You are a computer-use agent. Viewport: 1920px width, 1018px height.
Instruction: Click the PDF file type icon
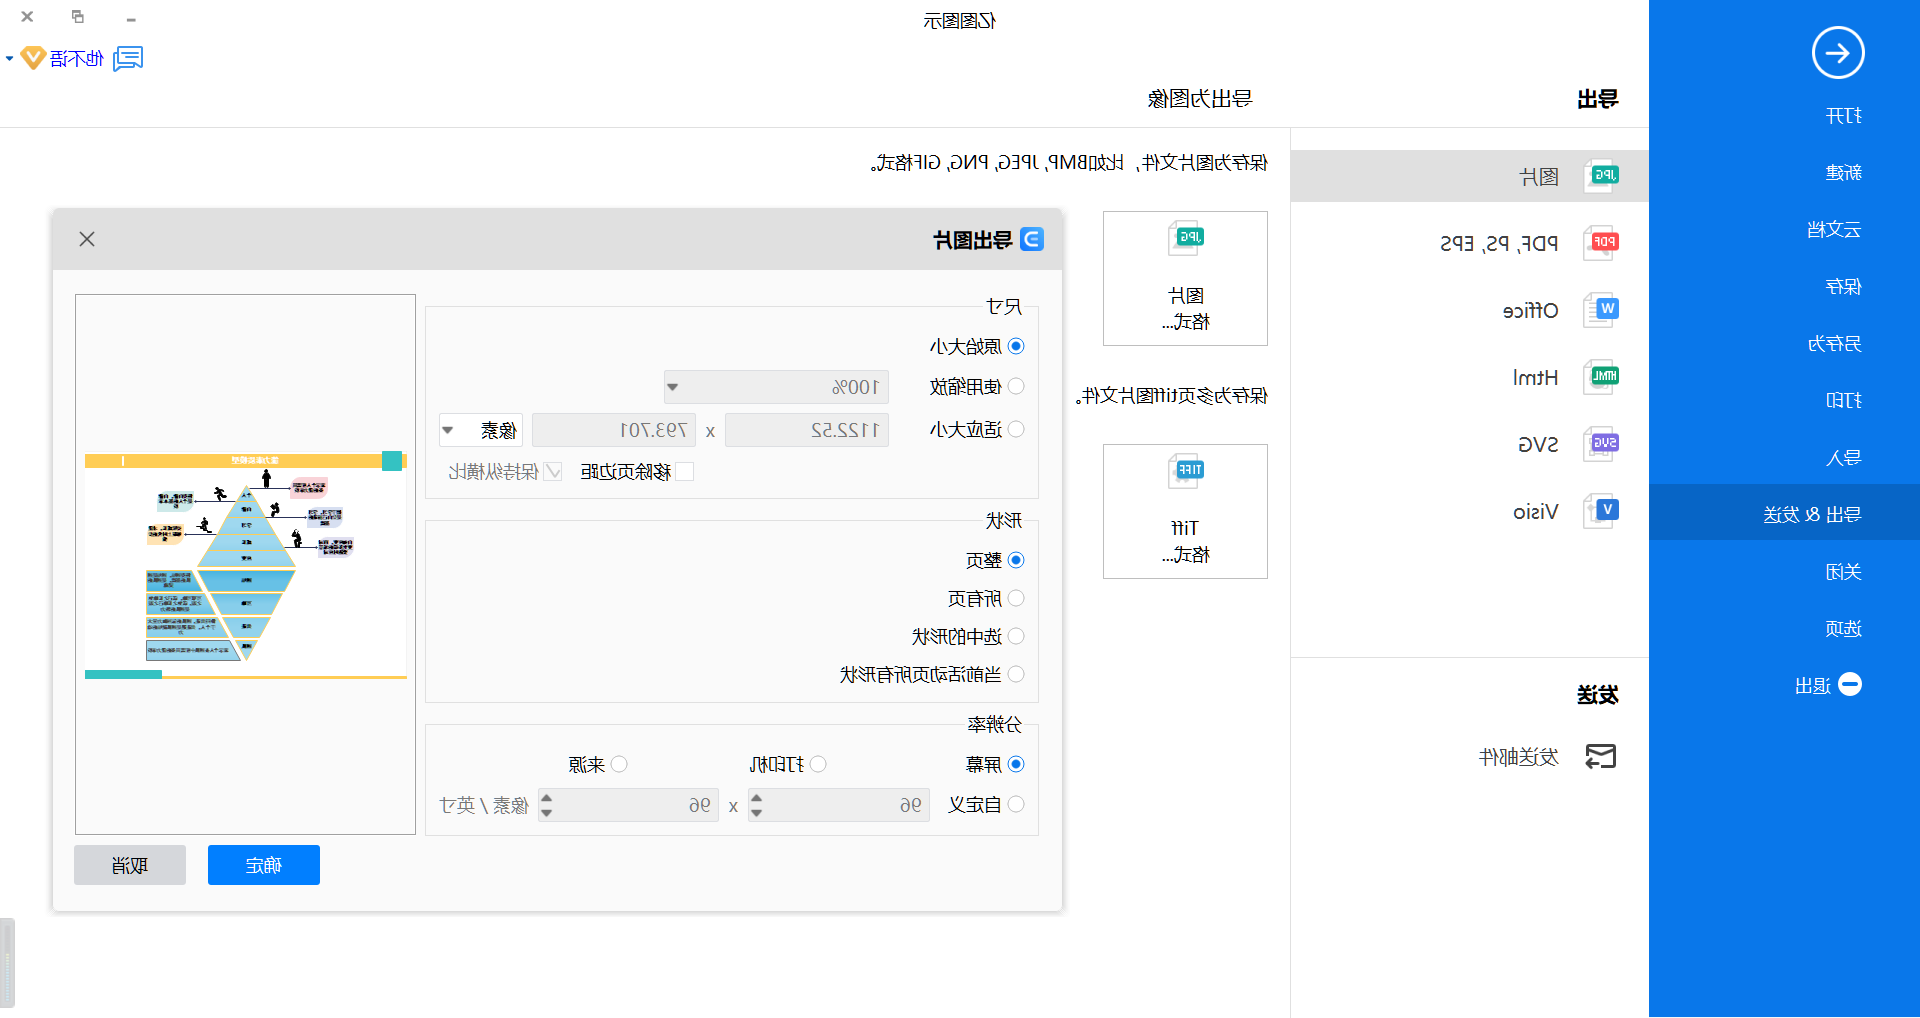(x=1601, y=242)
